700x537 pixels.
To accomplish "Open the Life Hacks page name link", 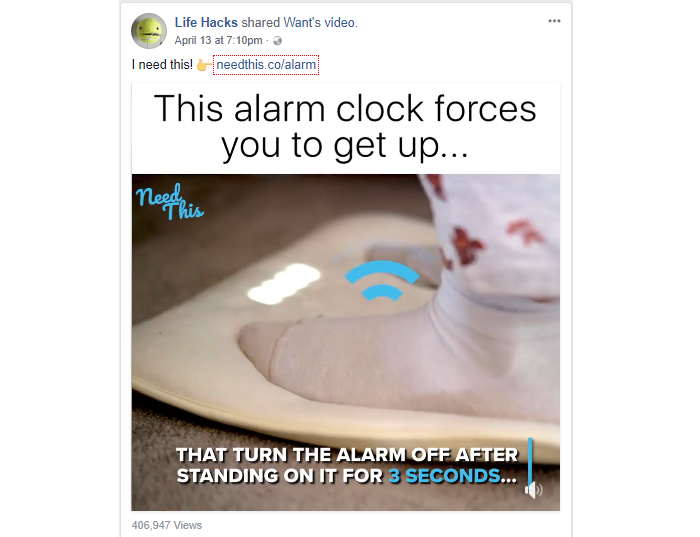I will tap(206, 22).
